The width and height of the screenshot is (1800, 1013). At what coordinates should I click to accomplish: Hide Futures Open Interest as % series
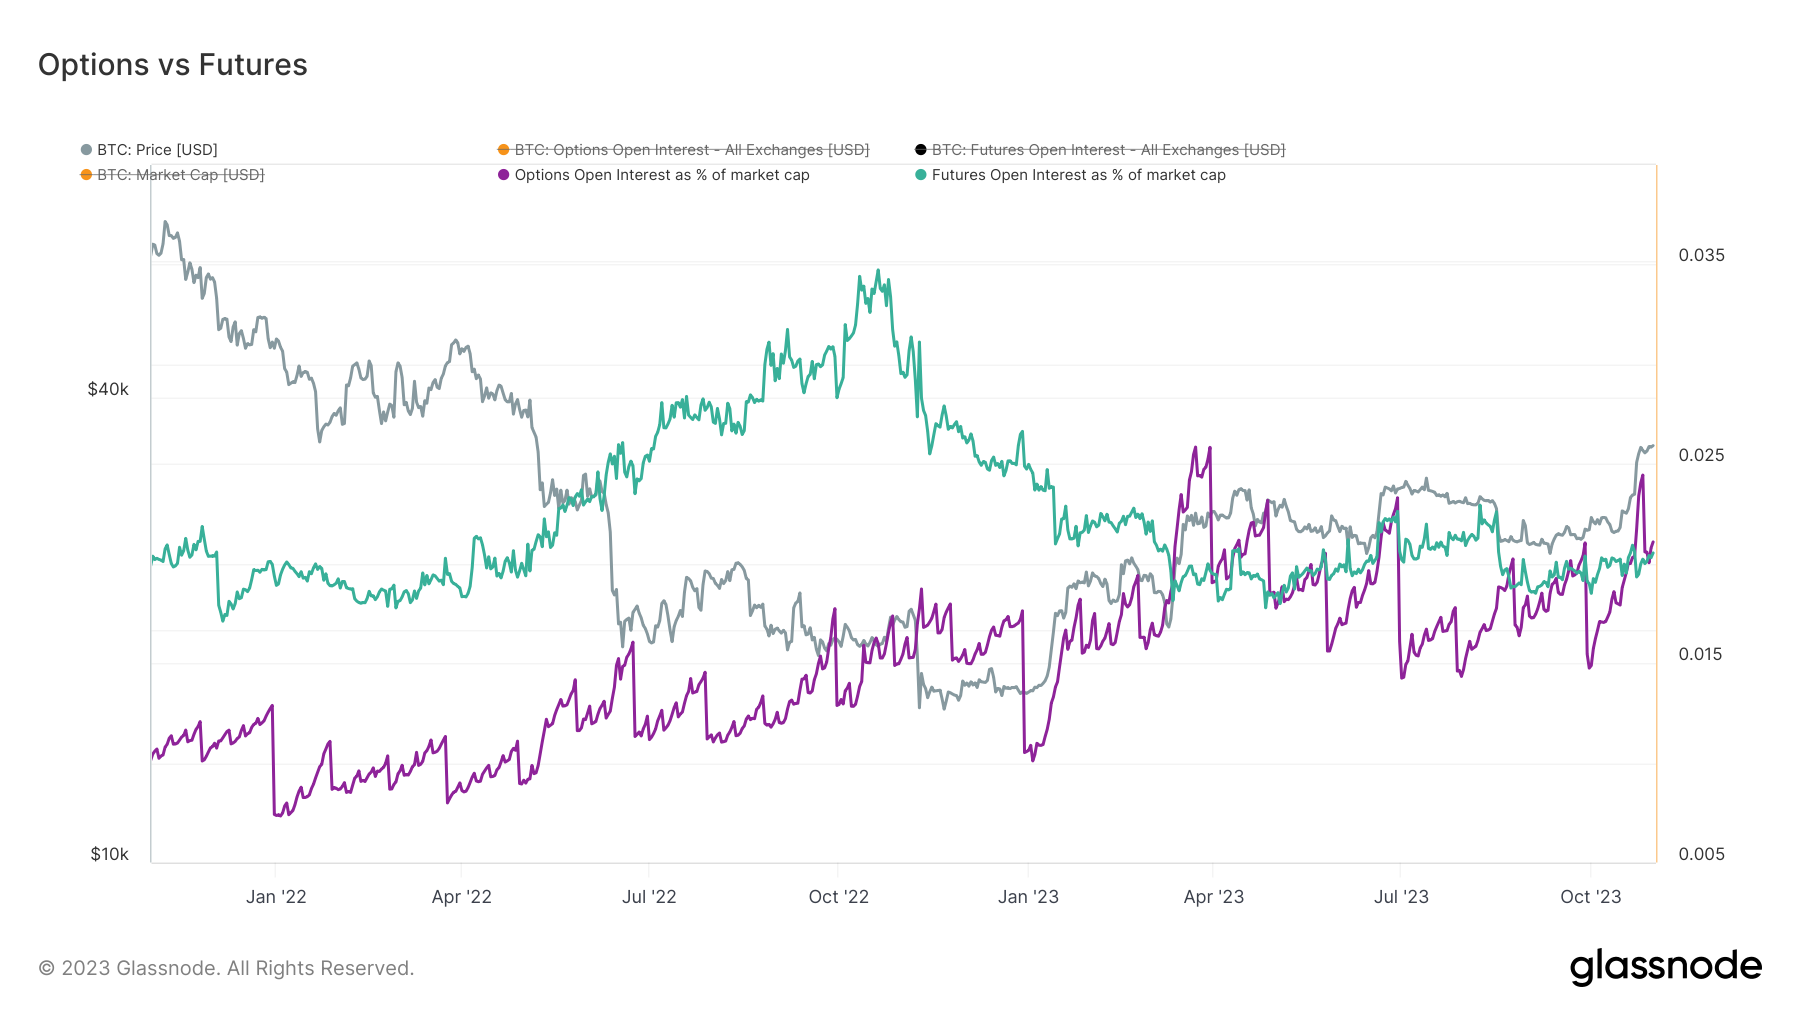tap(1078, 175)
